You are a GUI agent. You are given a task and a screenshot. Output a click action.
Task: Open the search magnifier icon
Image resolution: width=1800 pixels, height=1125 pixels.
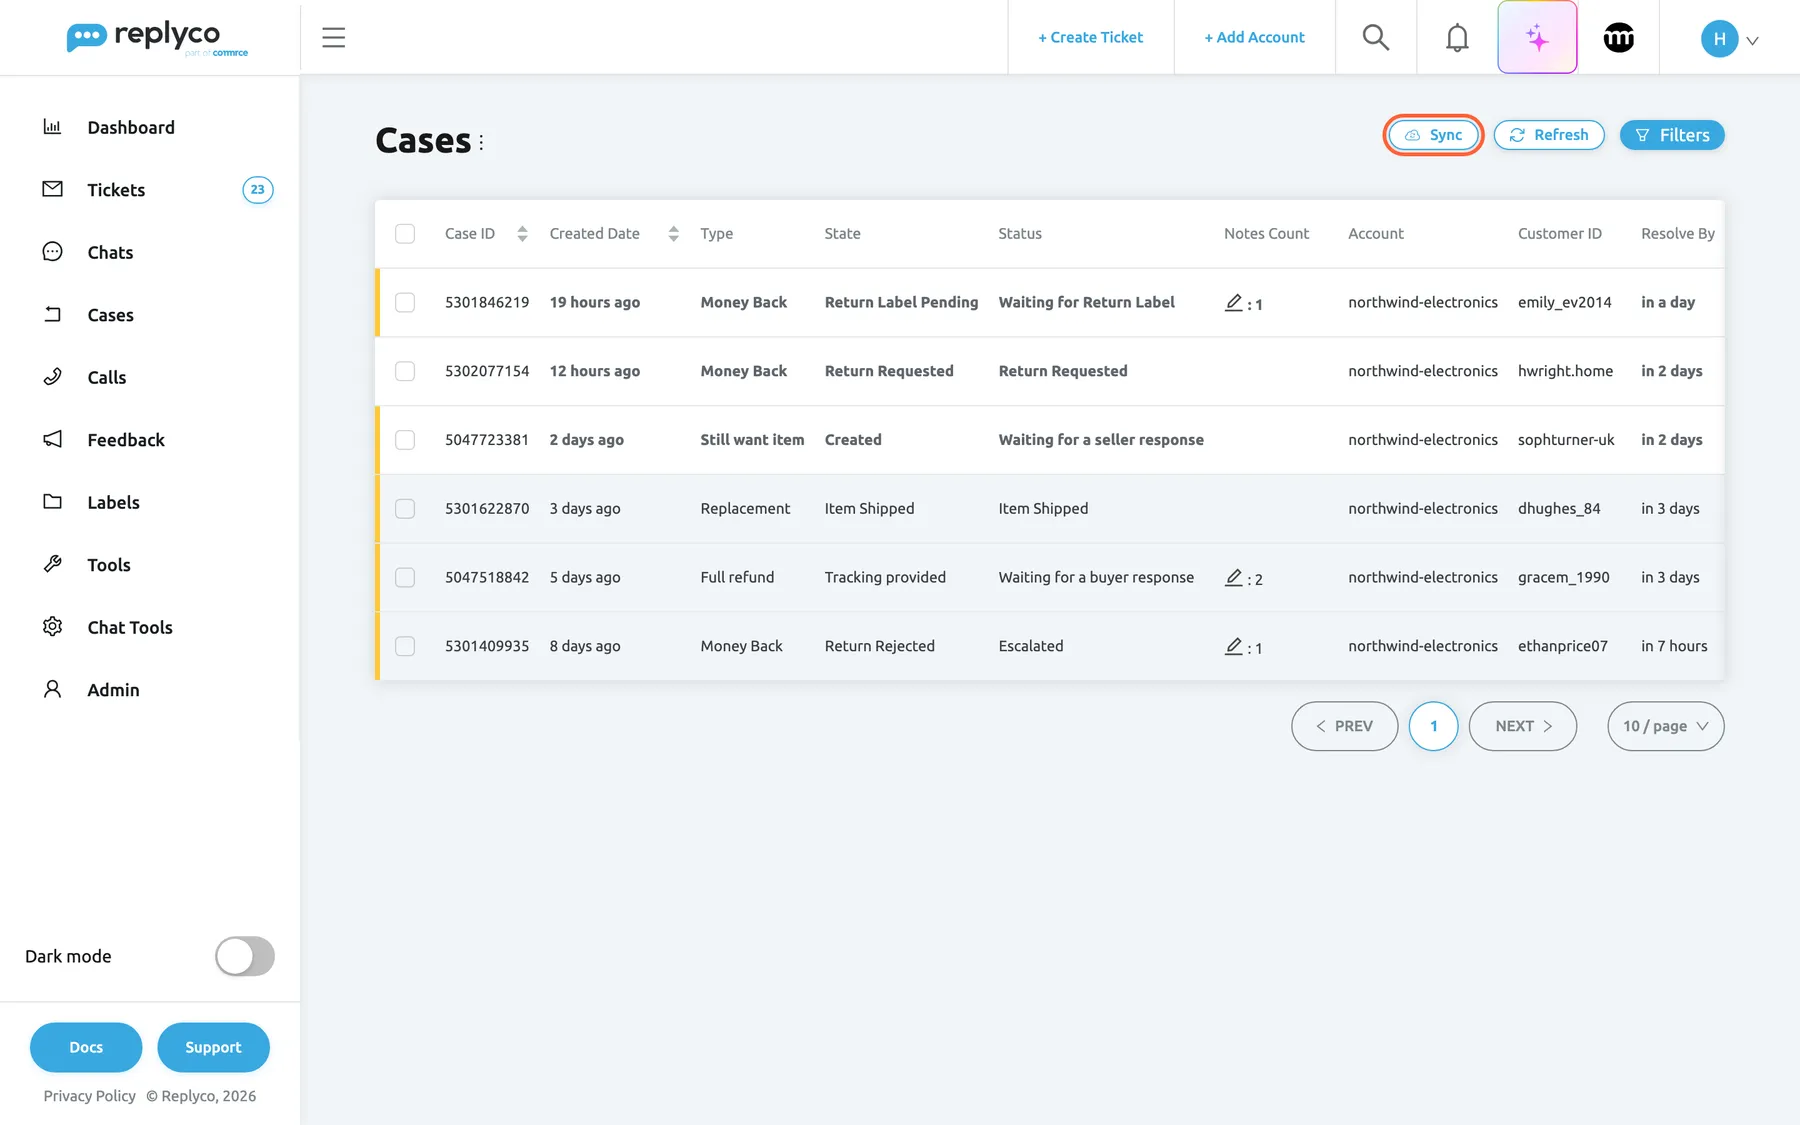click(1376, 37)
